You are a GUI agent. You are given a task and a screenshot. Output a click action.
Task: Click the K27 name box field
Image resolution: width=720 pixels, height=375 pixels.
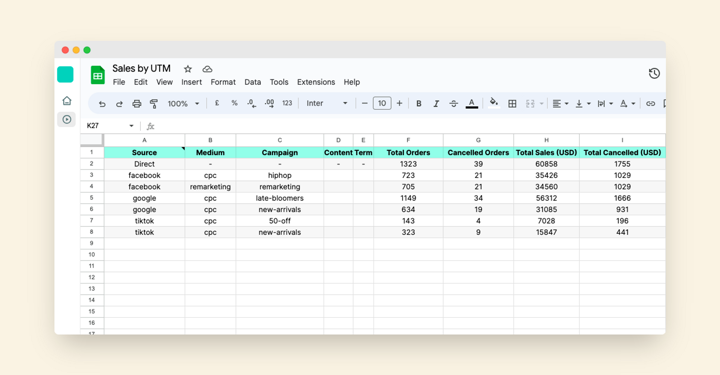coord(110,126)
